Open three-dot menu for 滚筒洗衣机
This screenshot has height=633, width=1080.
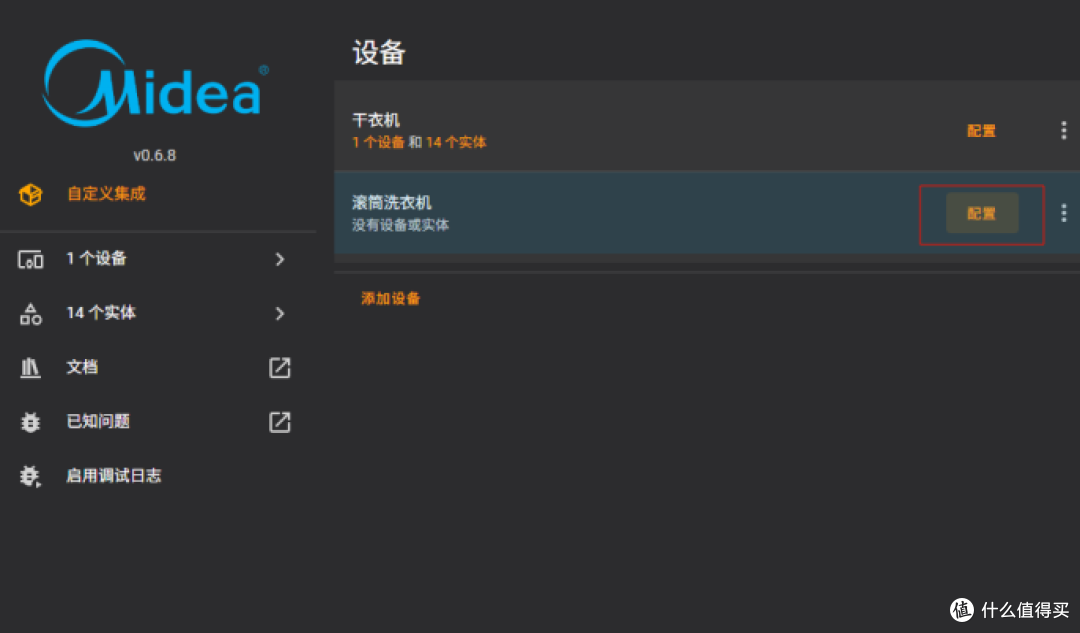coord(1063,213)
